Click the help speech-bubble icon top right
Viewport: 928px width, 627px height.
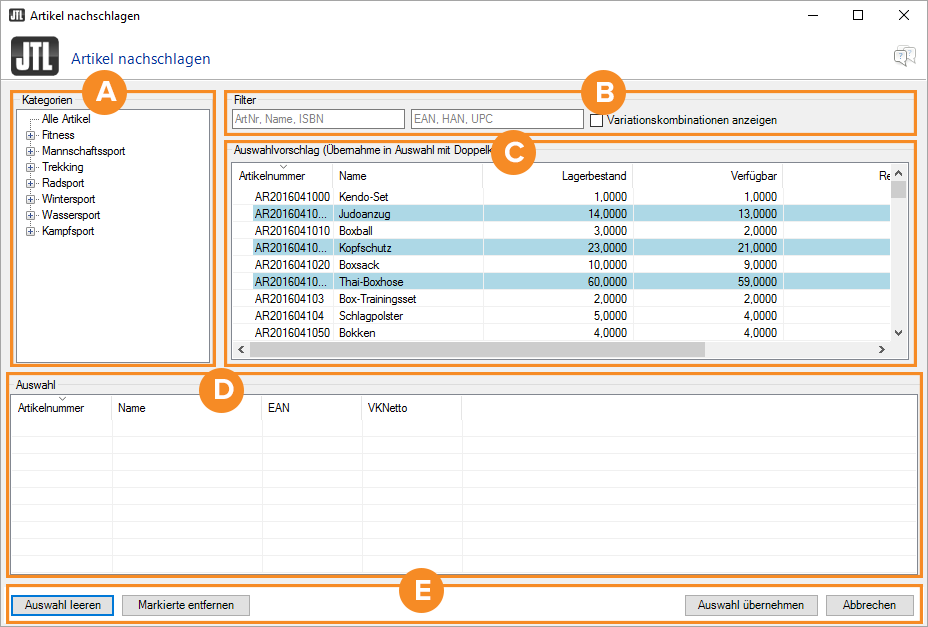(904, 56)
